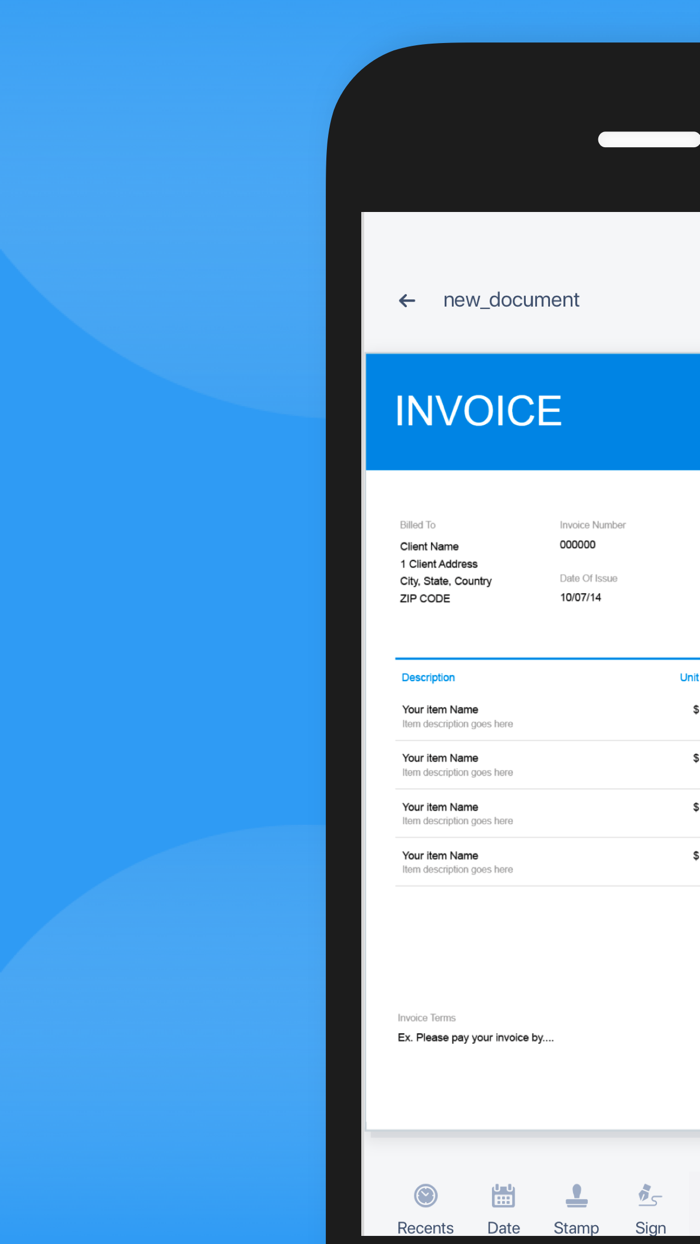Screen dimensions: 700x1244
Task: Select the Client Name text
Action: pyautogui.click(x=429, y=547)
